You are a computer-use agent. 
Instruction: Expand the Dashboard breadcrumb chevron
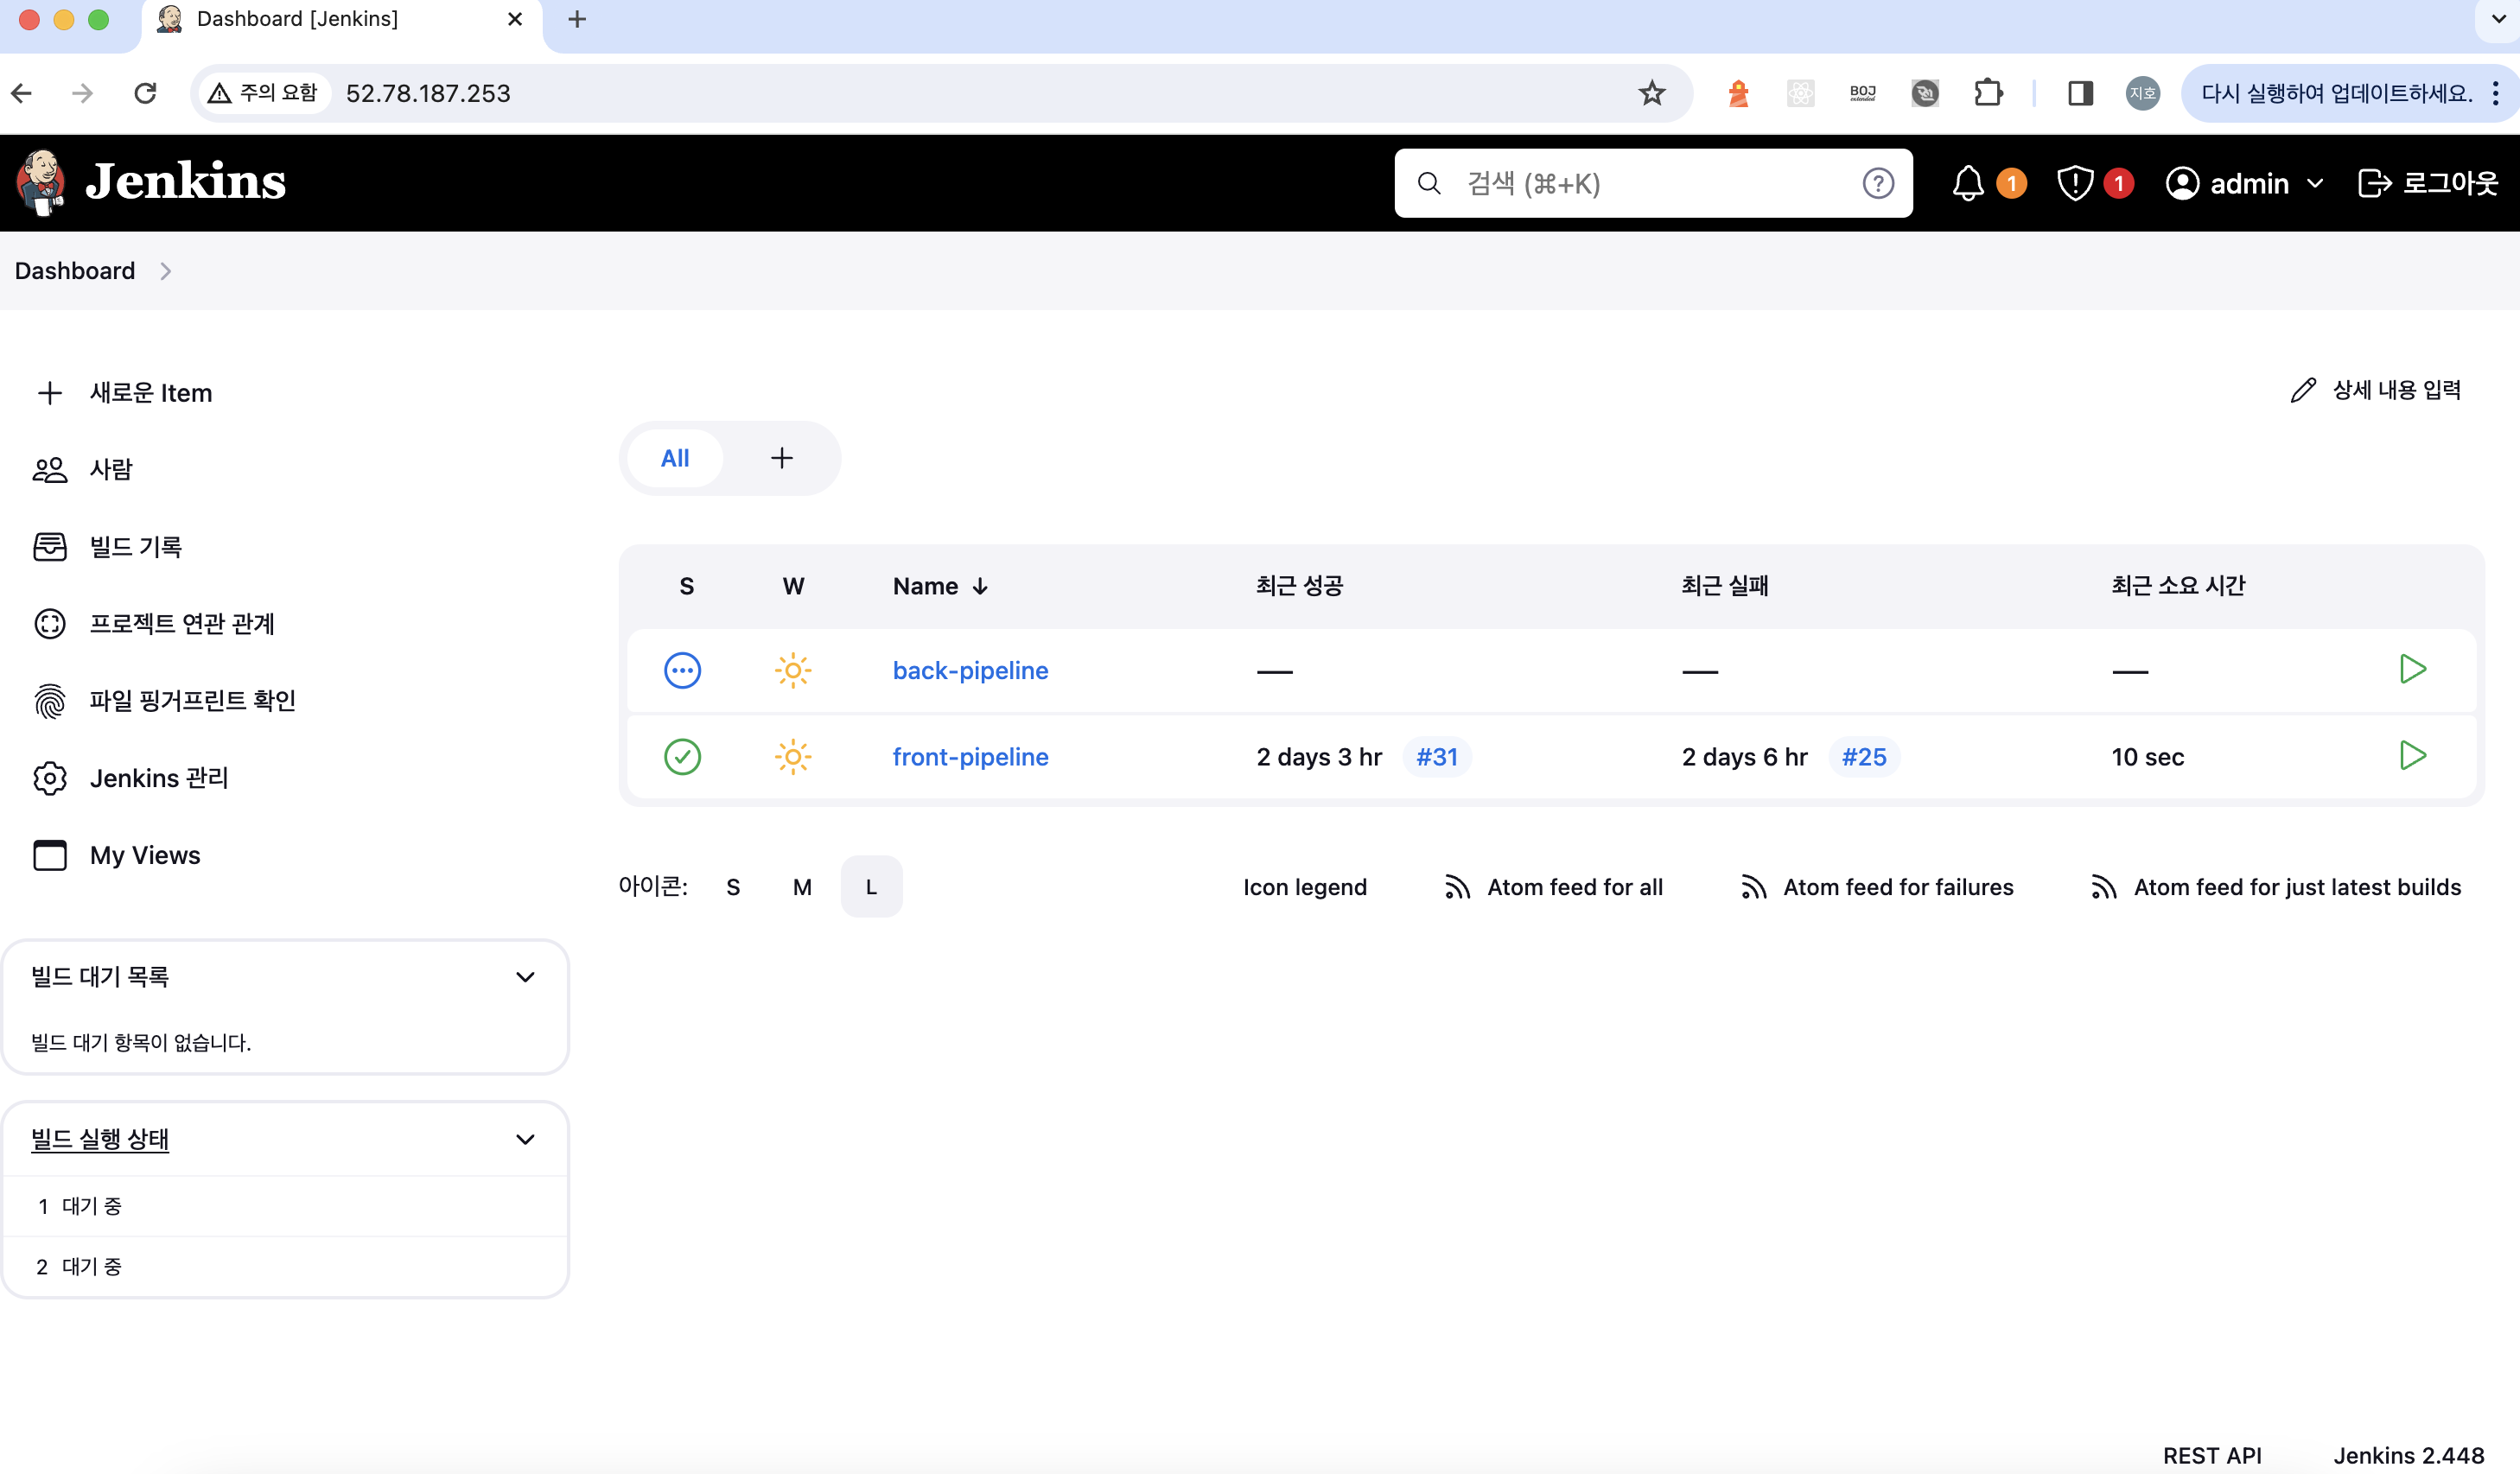pyautogui.click(x=166, y=271)
